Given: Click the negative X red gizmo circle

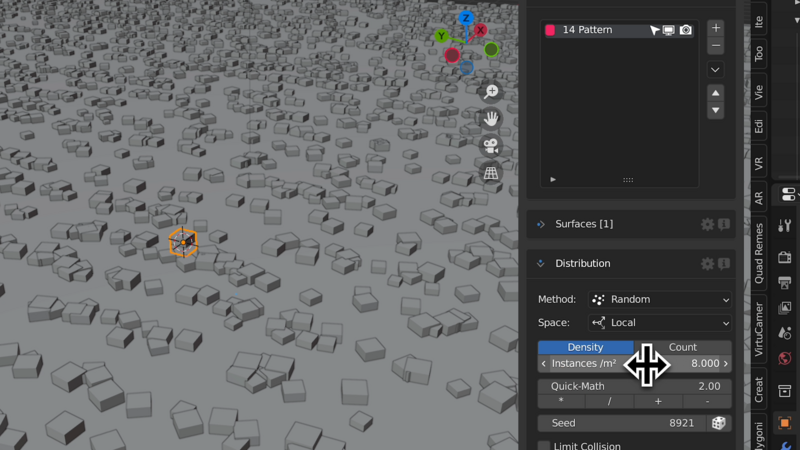Looking at the screenshot, I should pyautogui.click(x=452, y=55).
